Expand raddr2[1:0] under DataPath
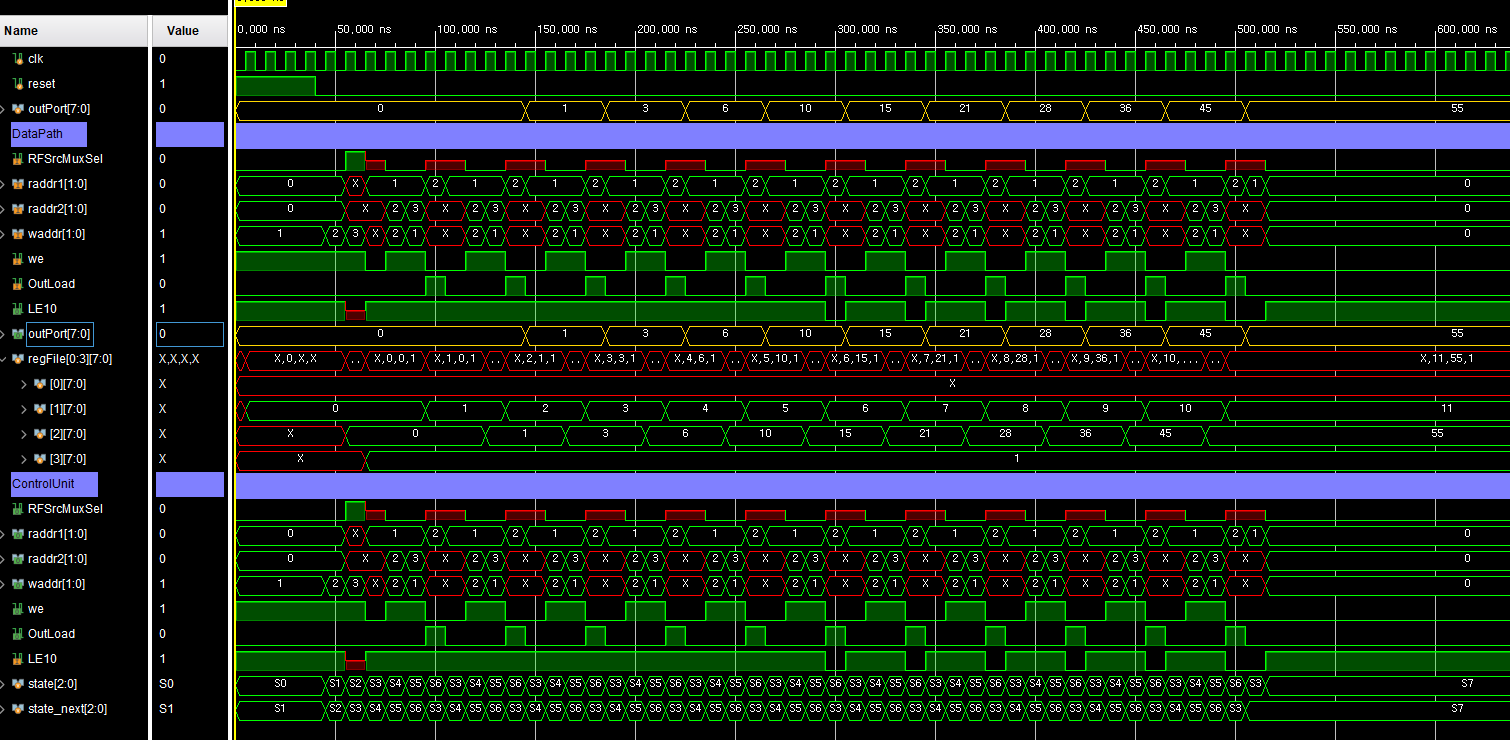This screenshot has width=1510, height=740. tap(4, 209)
